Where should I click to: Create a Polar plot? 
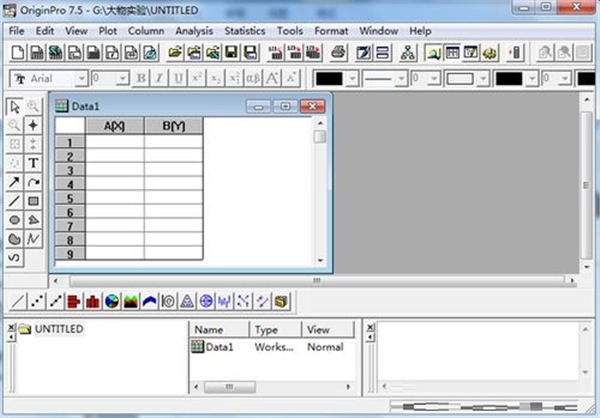pyautogui.click(x=168, y=302)
